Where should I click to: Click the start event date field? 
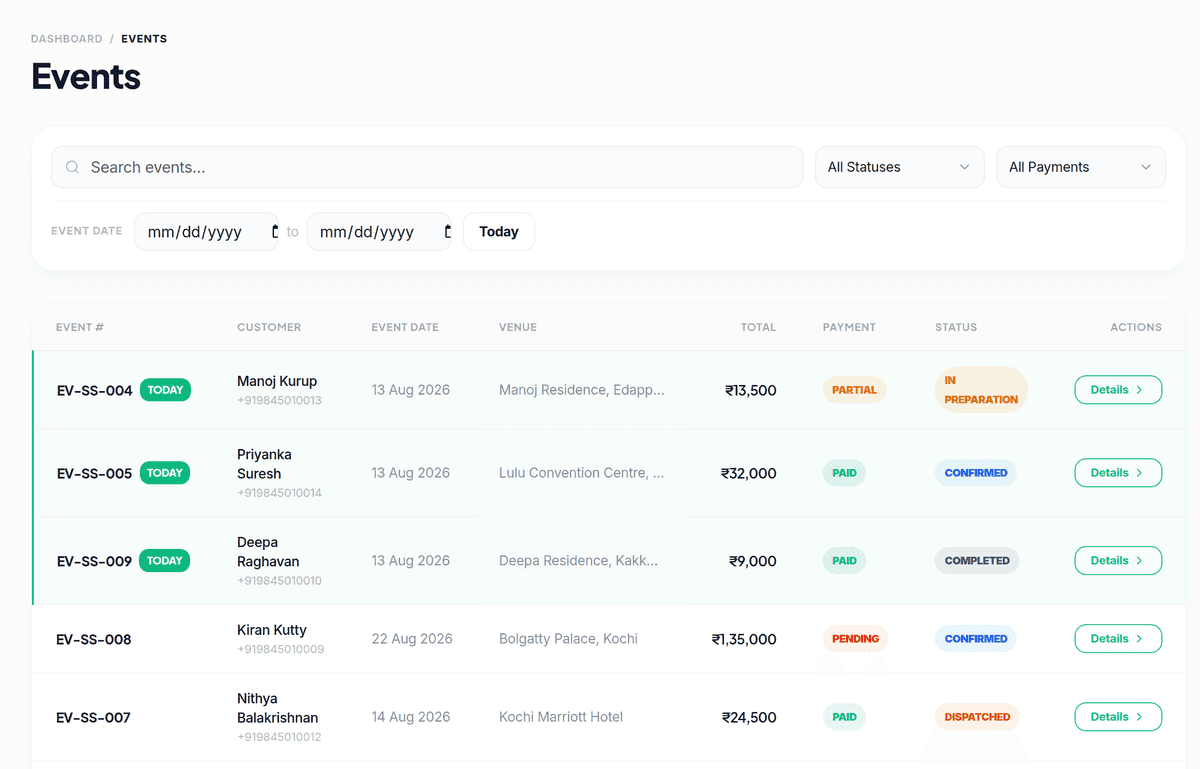(206, 232)
